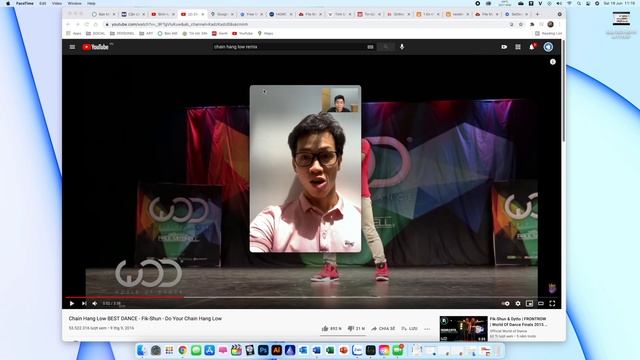The image size is (640, 360).
Task: Open the Fik-Shun & Dytto related video thumbnail
Action: click(x=463, y=329)
